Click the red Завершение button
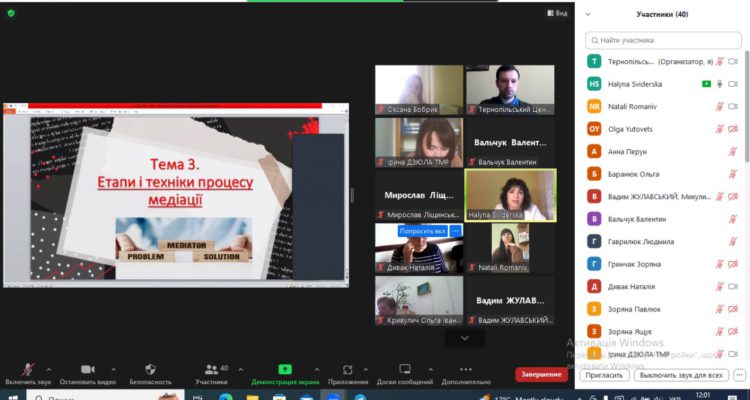The image size is (750, 400). [x=541, y=374]
